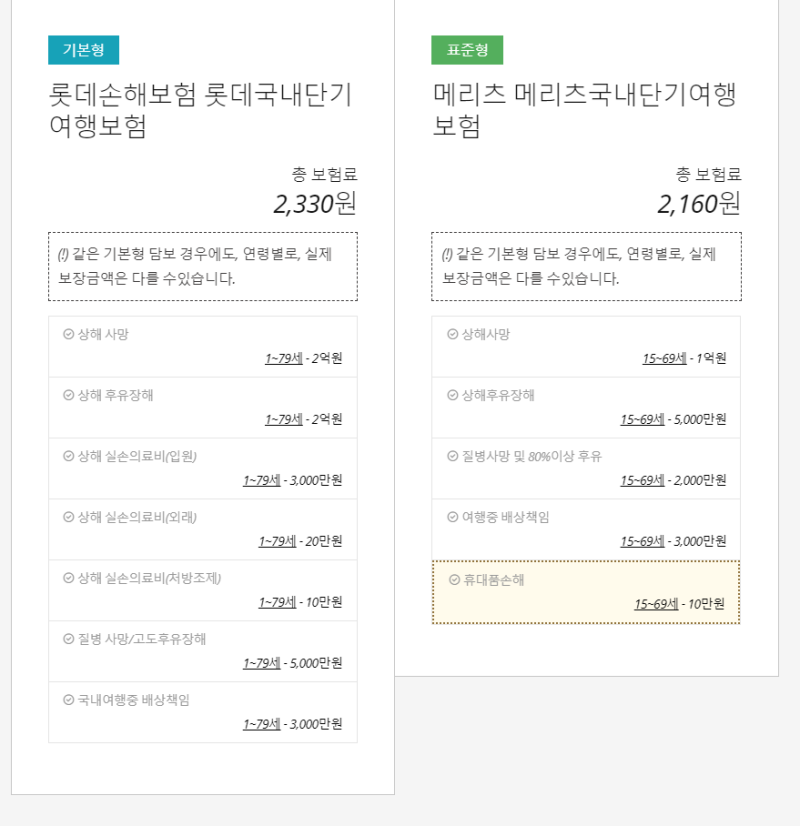Expand the 상해 실손의료비(처방조제) coverage details
The width and height of the screenshot is (800, 826).
pos(202,590)
